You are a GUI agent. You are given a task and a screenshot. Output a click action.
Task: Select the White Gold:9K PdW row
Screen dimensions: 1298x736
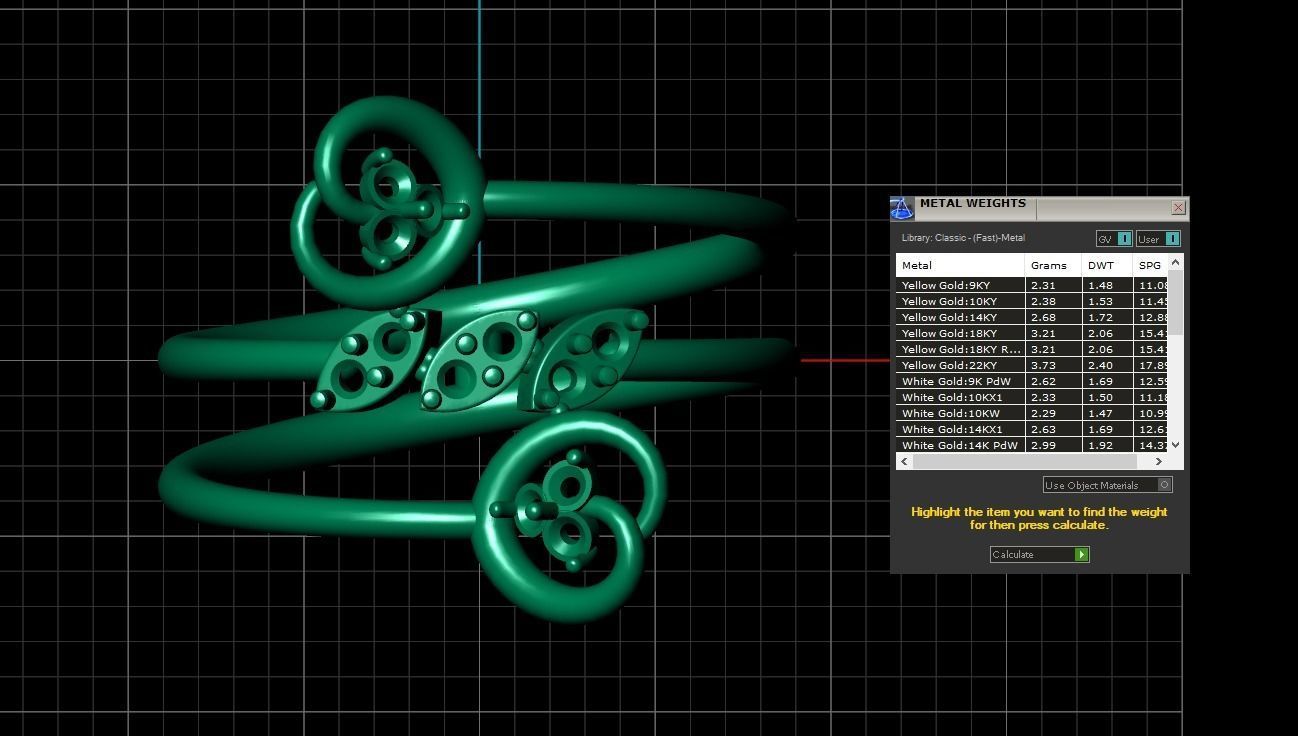point(1032,381)
